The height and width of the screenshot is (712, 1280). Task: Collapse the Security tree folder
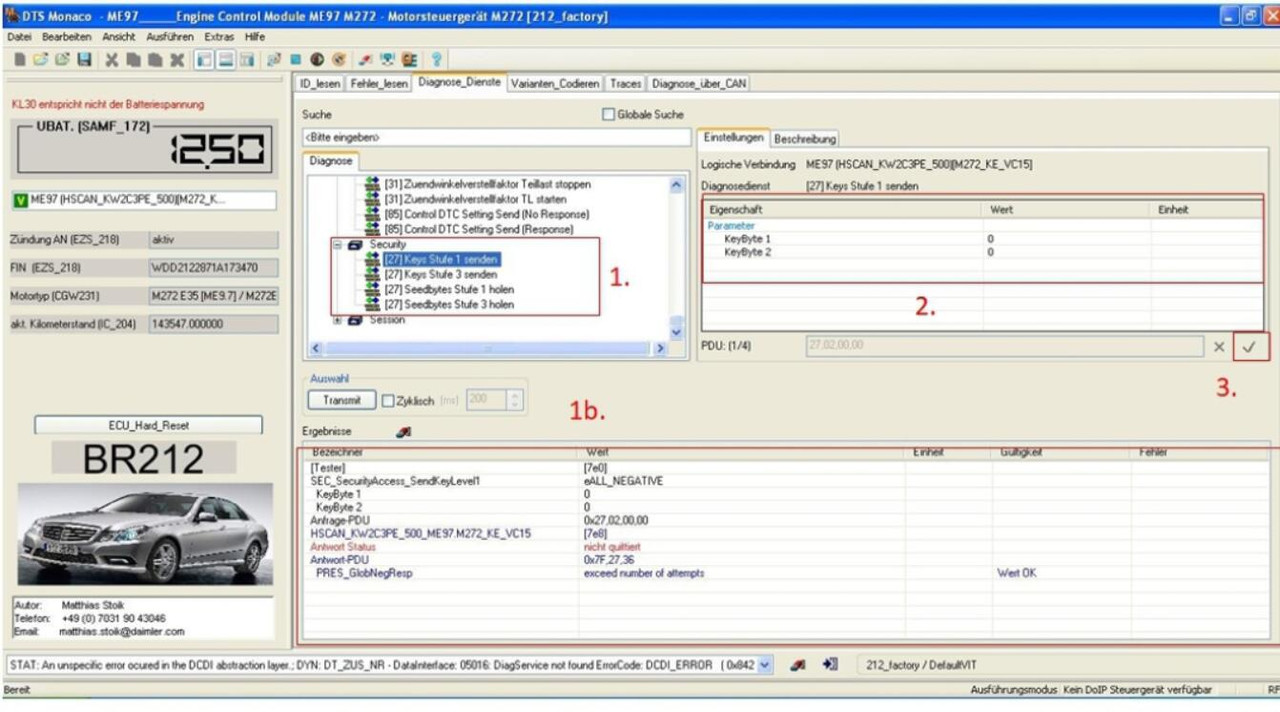338,244
